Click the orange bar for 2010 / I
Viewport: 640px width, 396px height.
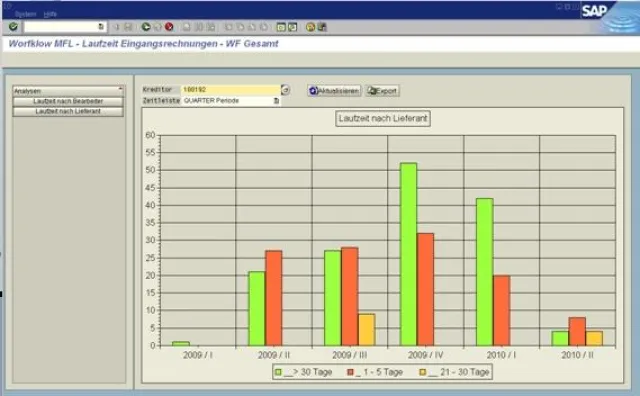501,311
